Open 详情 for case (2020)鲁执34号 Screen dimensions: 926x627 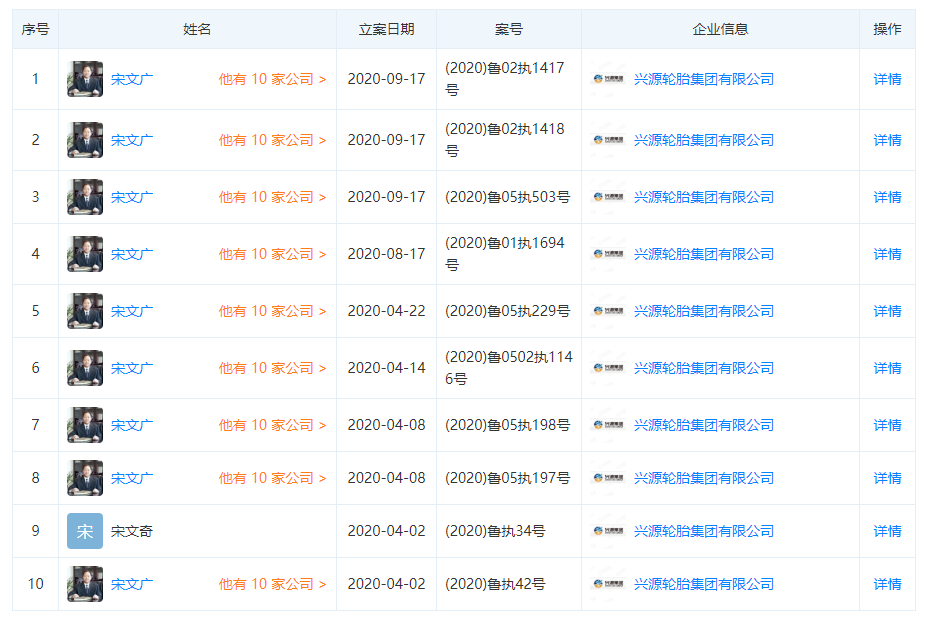887,531
